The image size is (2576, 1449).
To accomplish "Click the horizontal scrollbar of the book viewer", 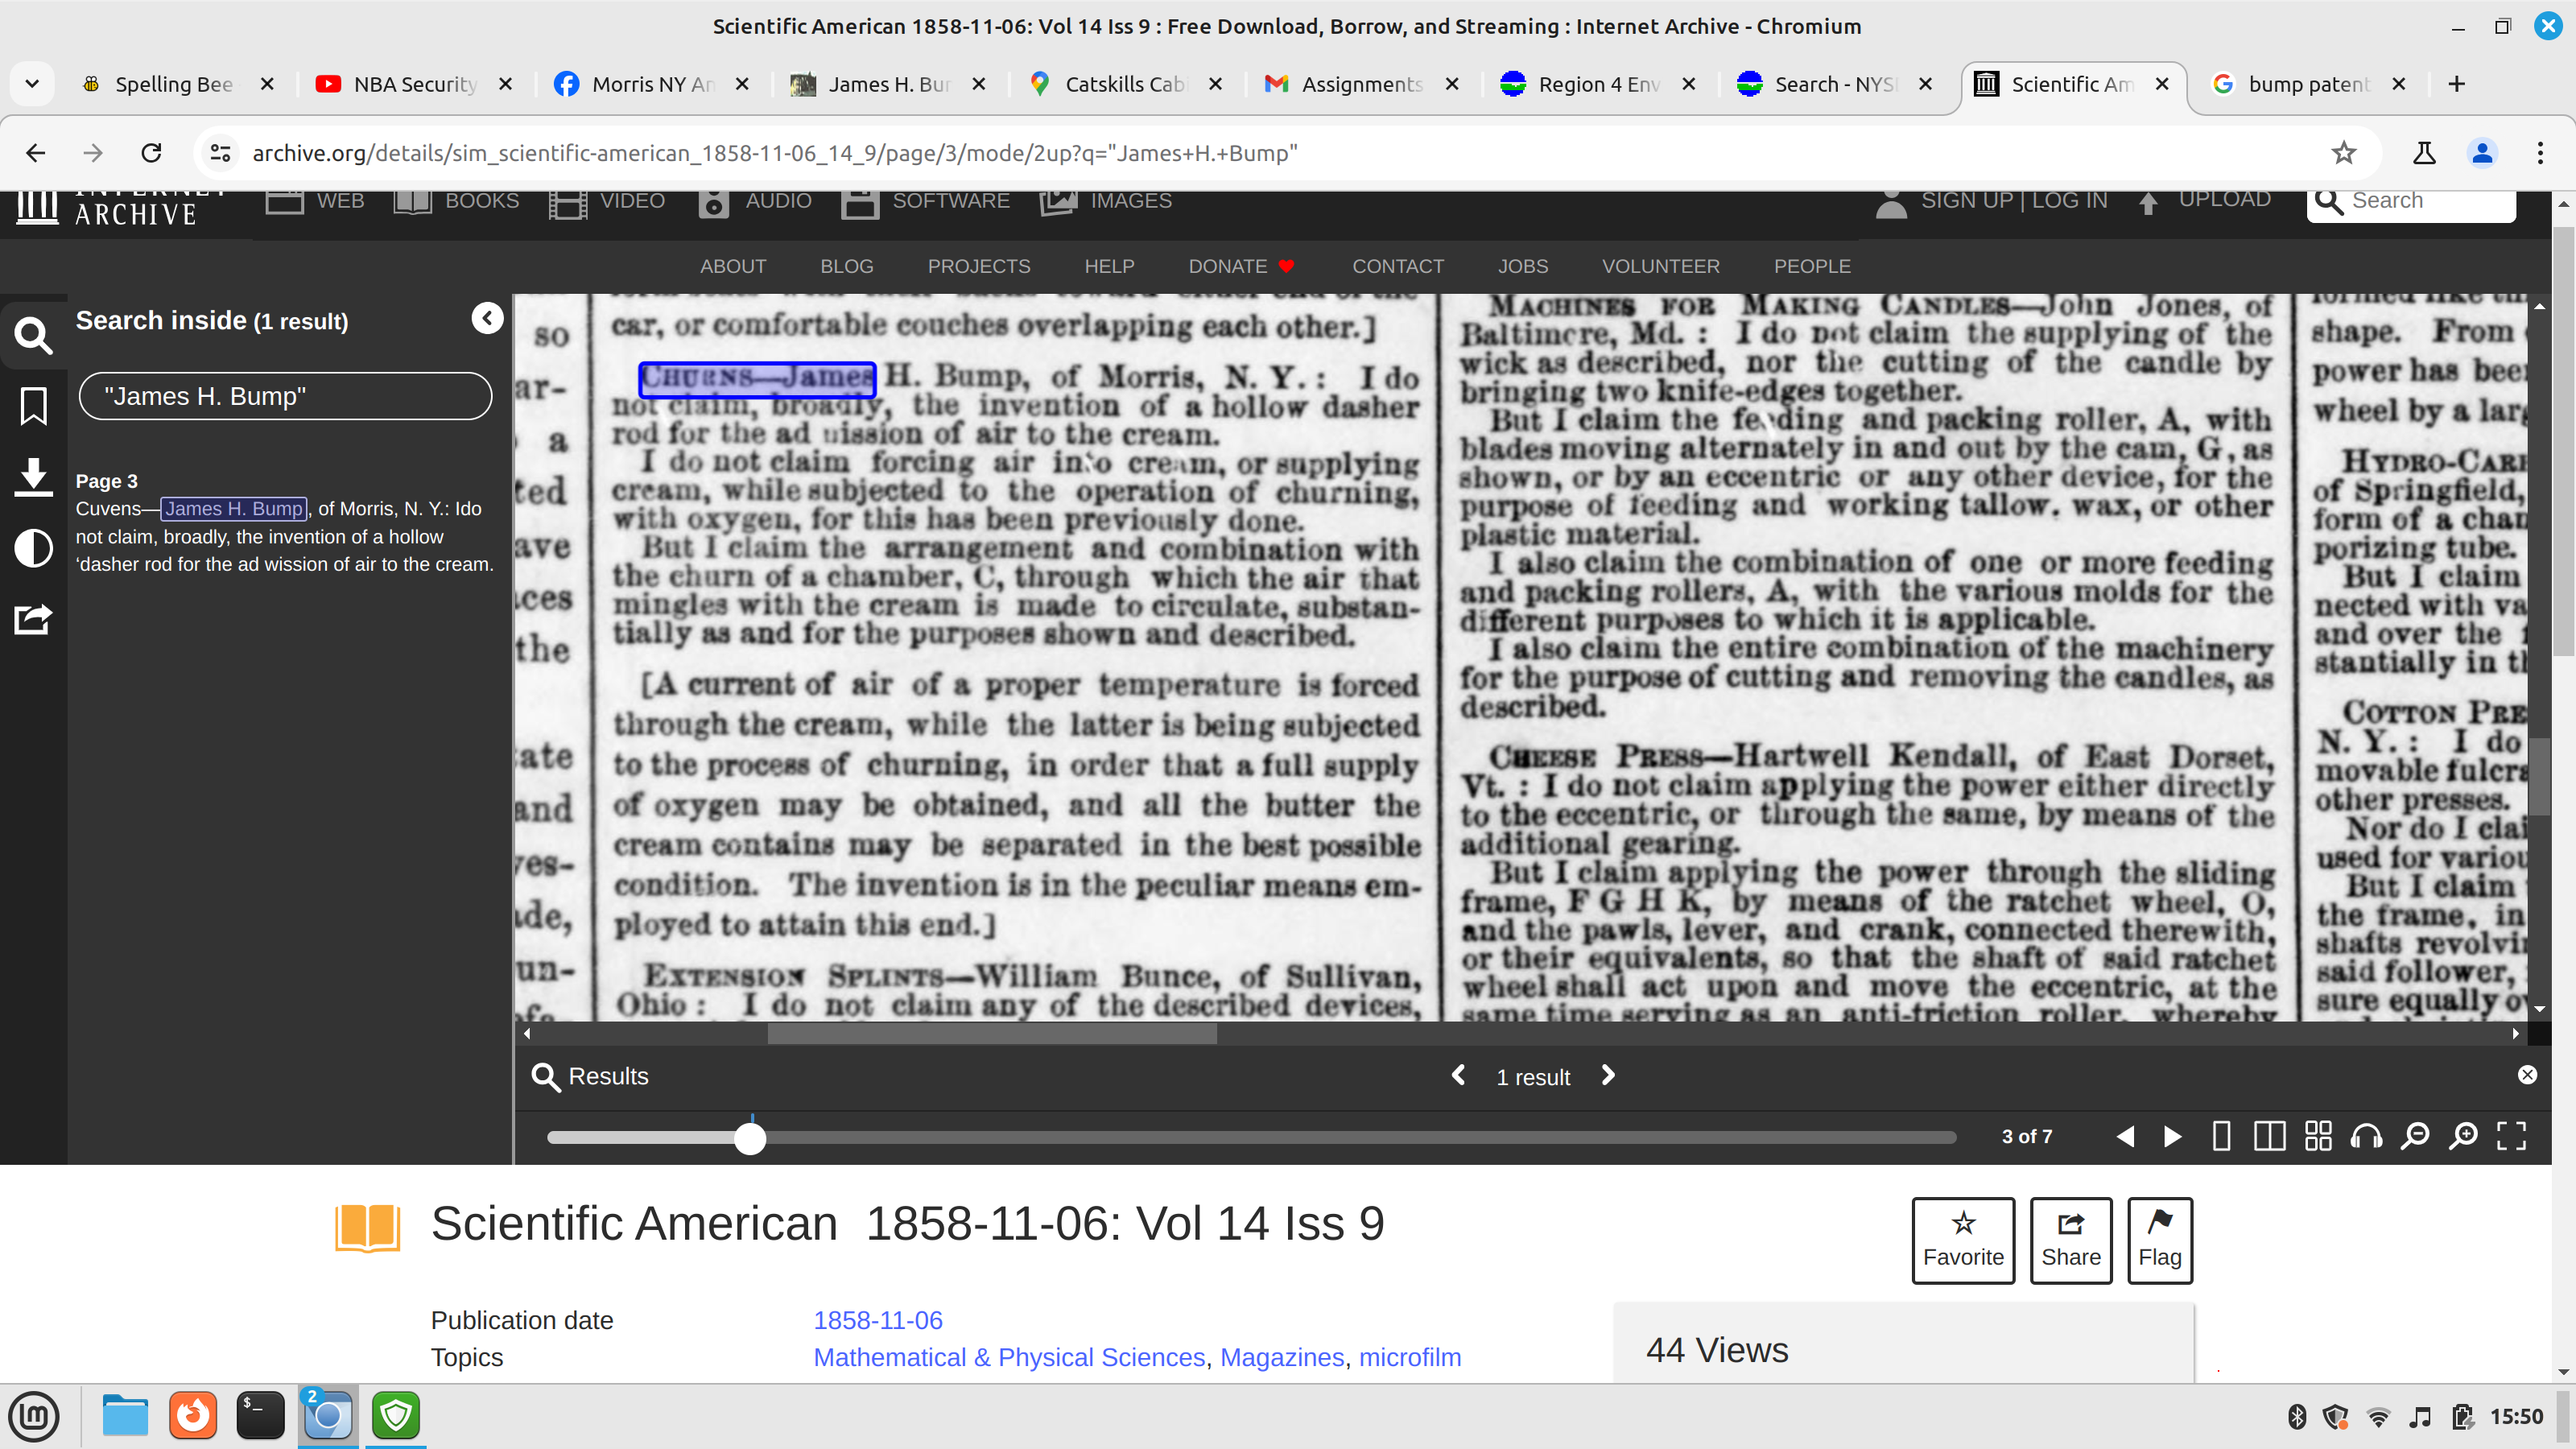I will [992, 1034].
